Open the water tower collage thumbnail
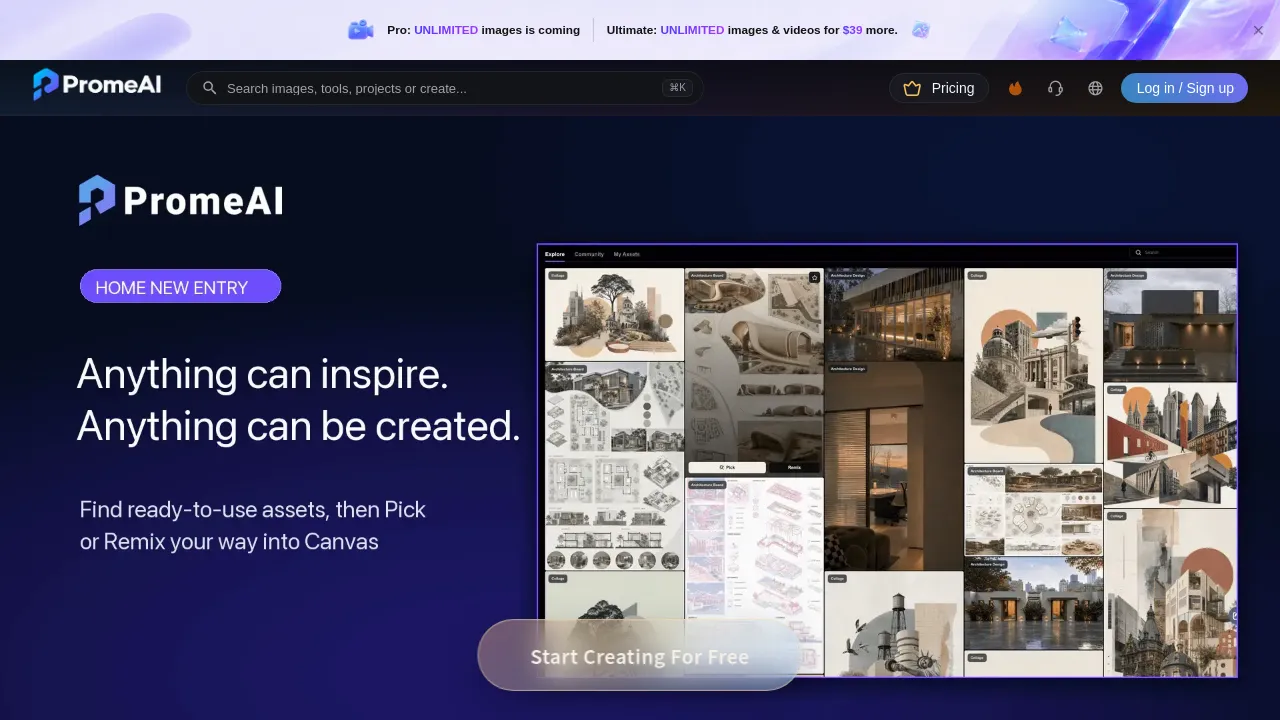 pos(894,625)
